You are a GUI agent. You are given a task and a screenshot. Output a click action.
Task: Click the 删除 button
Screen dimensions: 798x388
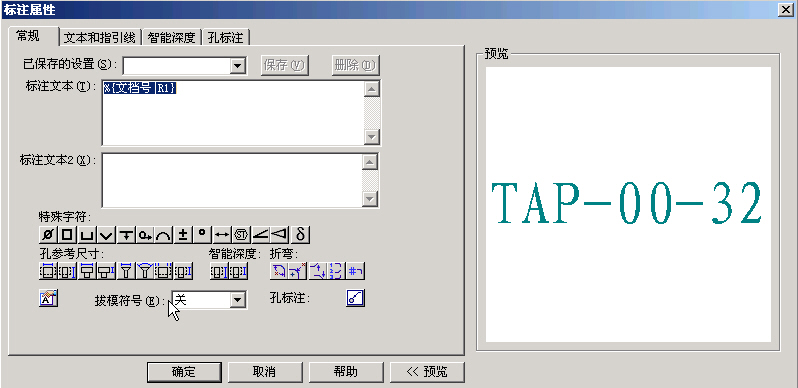coord(356,65)
